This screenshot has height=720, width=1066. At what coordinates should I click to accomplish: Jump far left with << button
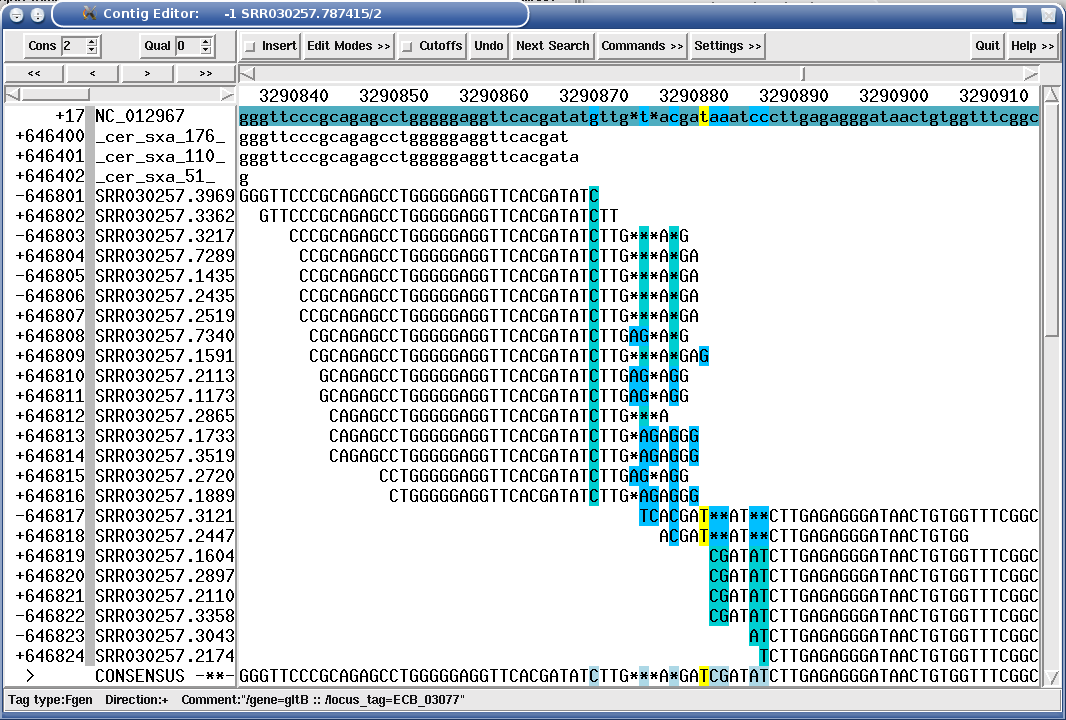coord(34,73)
